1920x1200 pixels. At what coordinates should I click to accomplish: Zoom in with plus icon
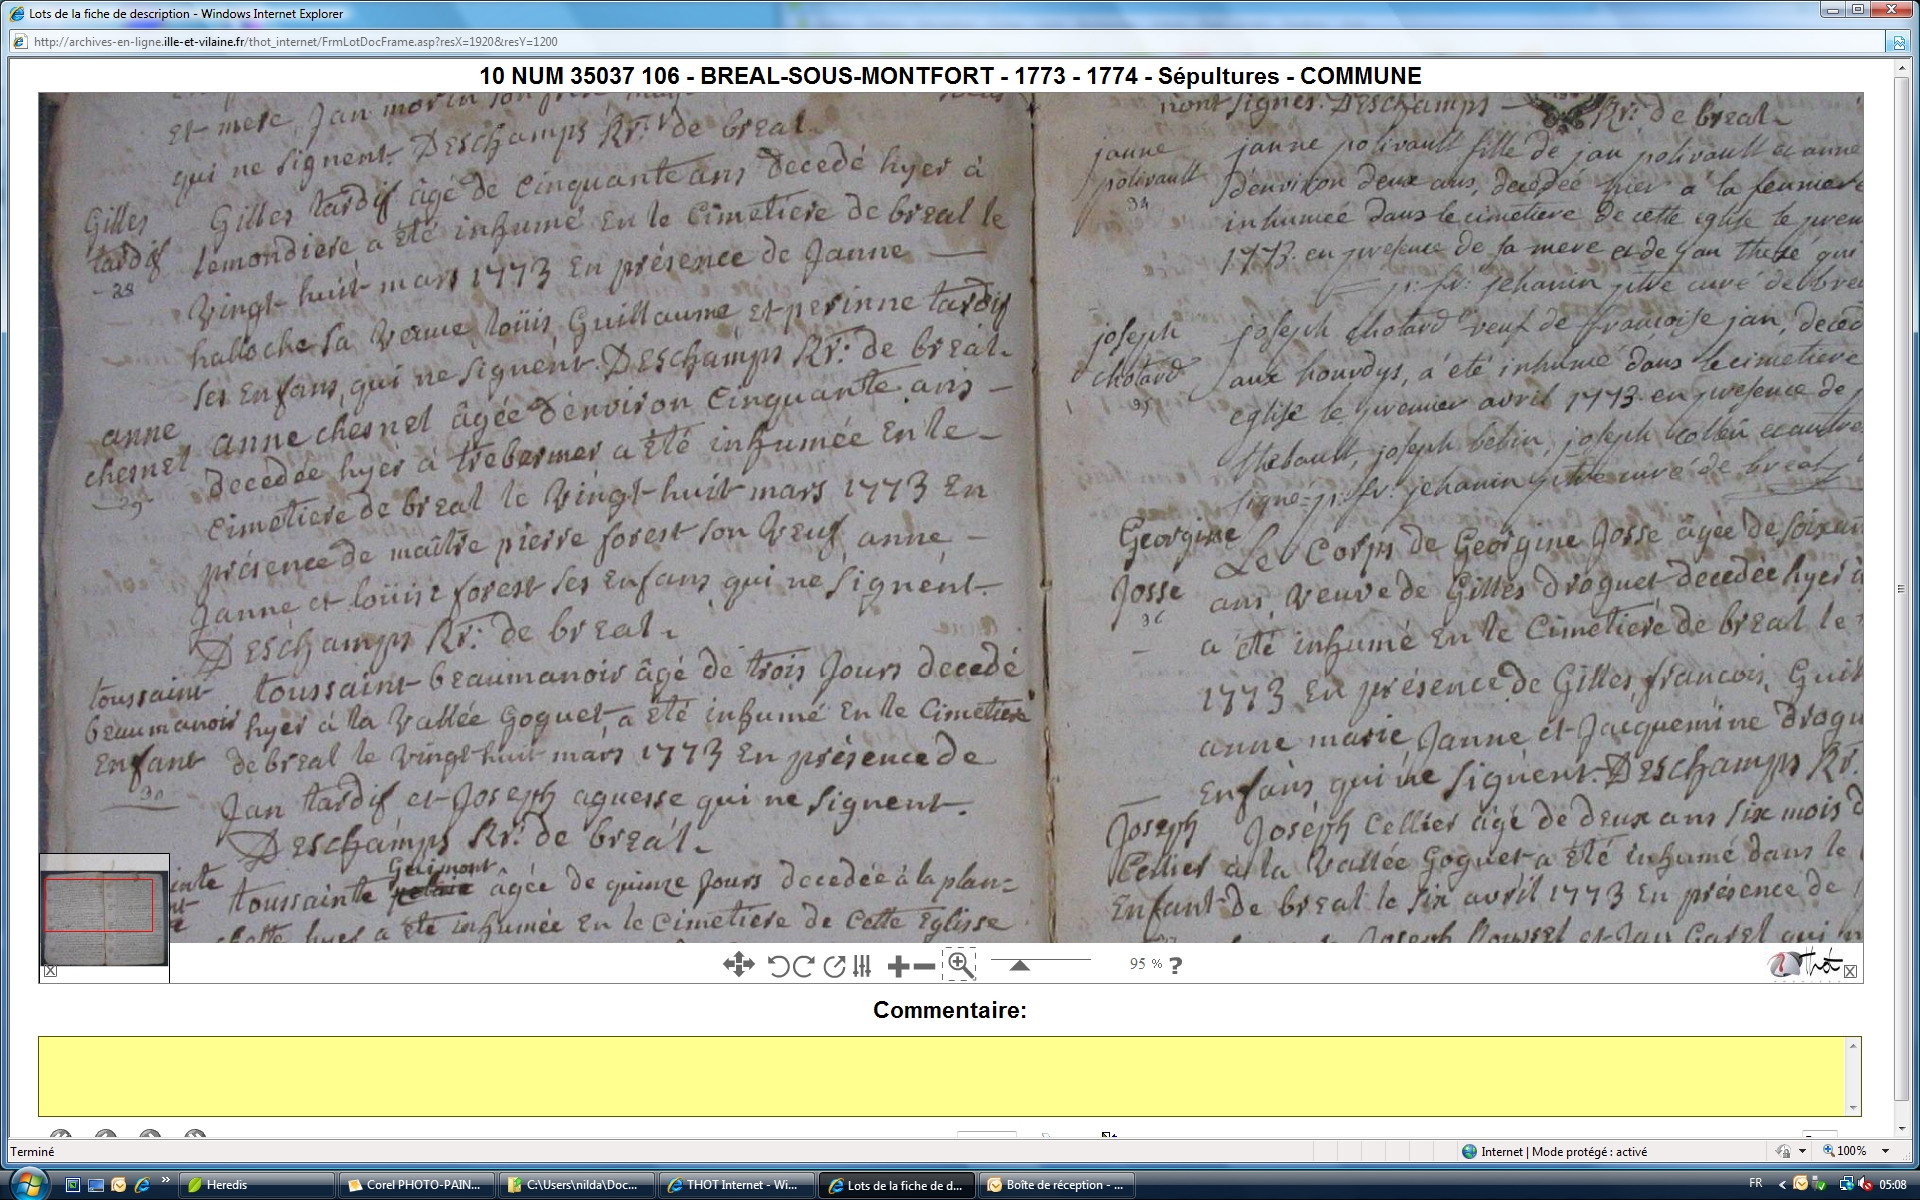(x=898, y=966)
